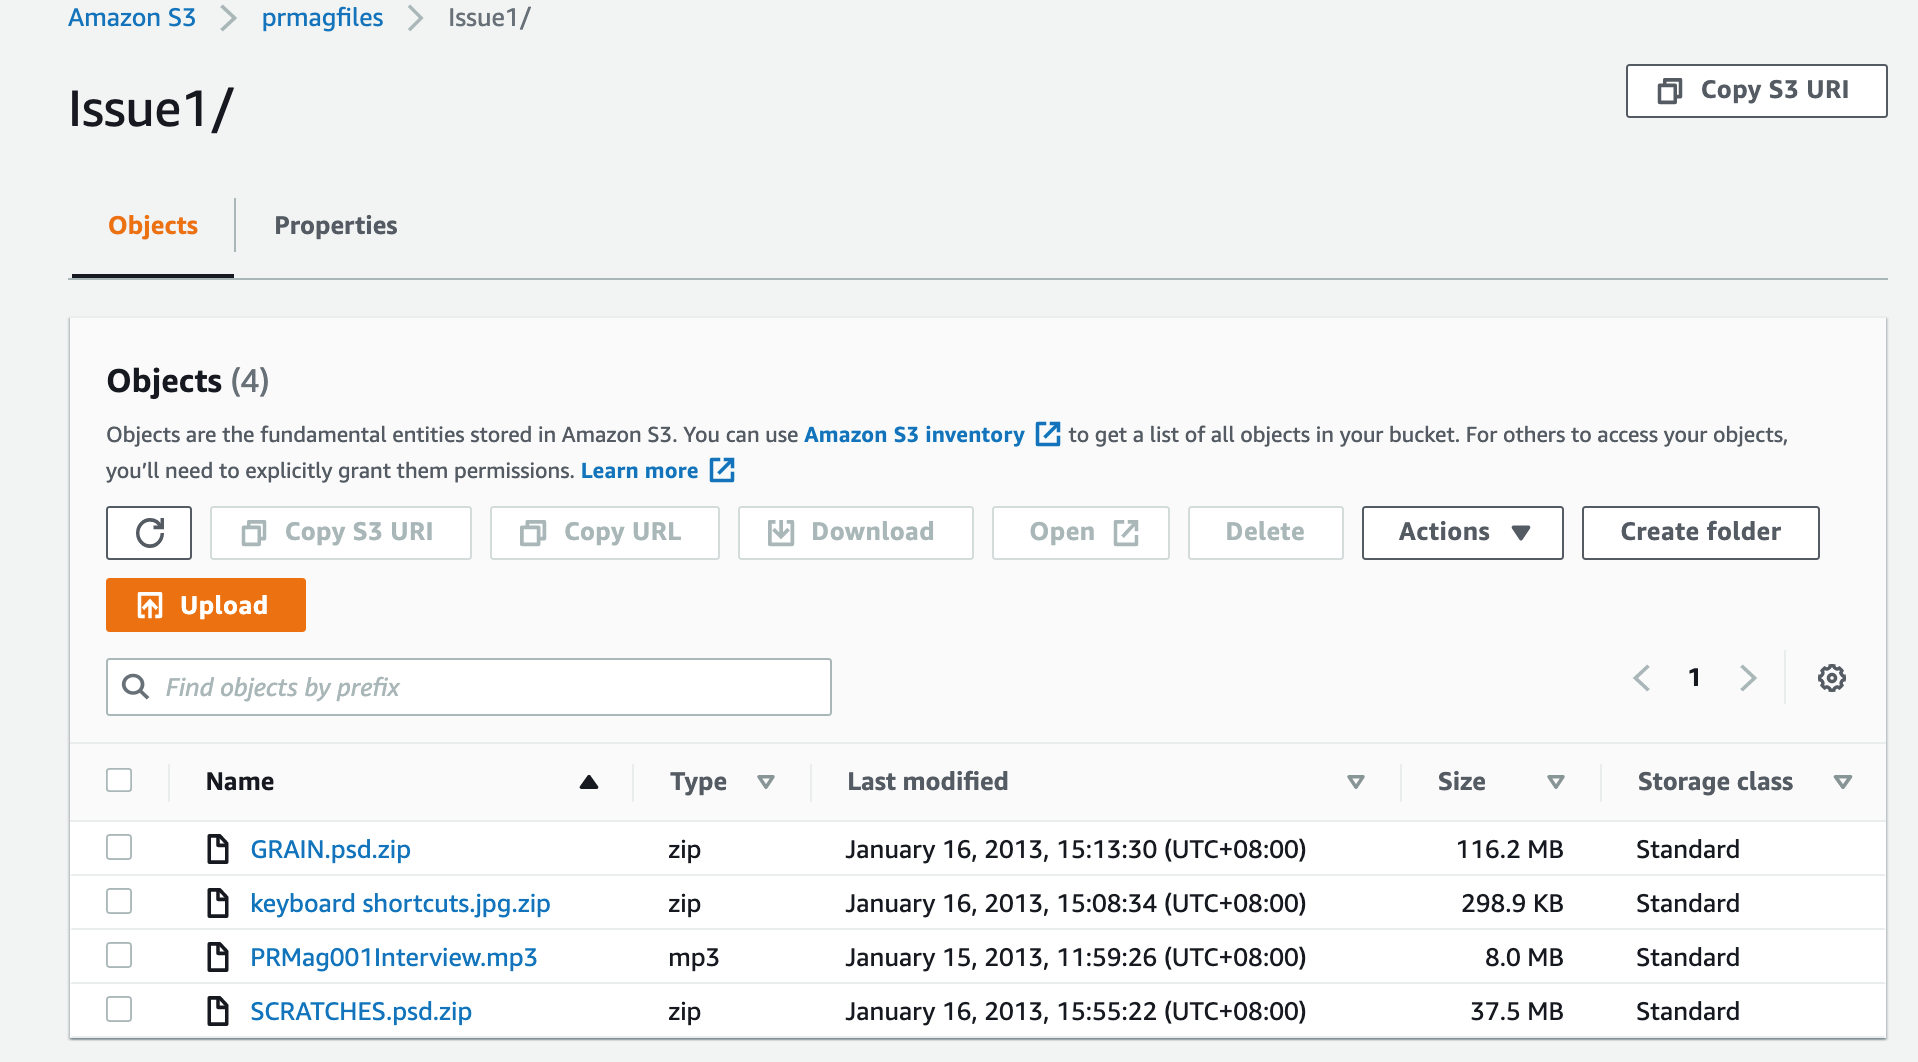Open the Storage class filter dropdown

(x=1844, y=781)
